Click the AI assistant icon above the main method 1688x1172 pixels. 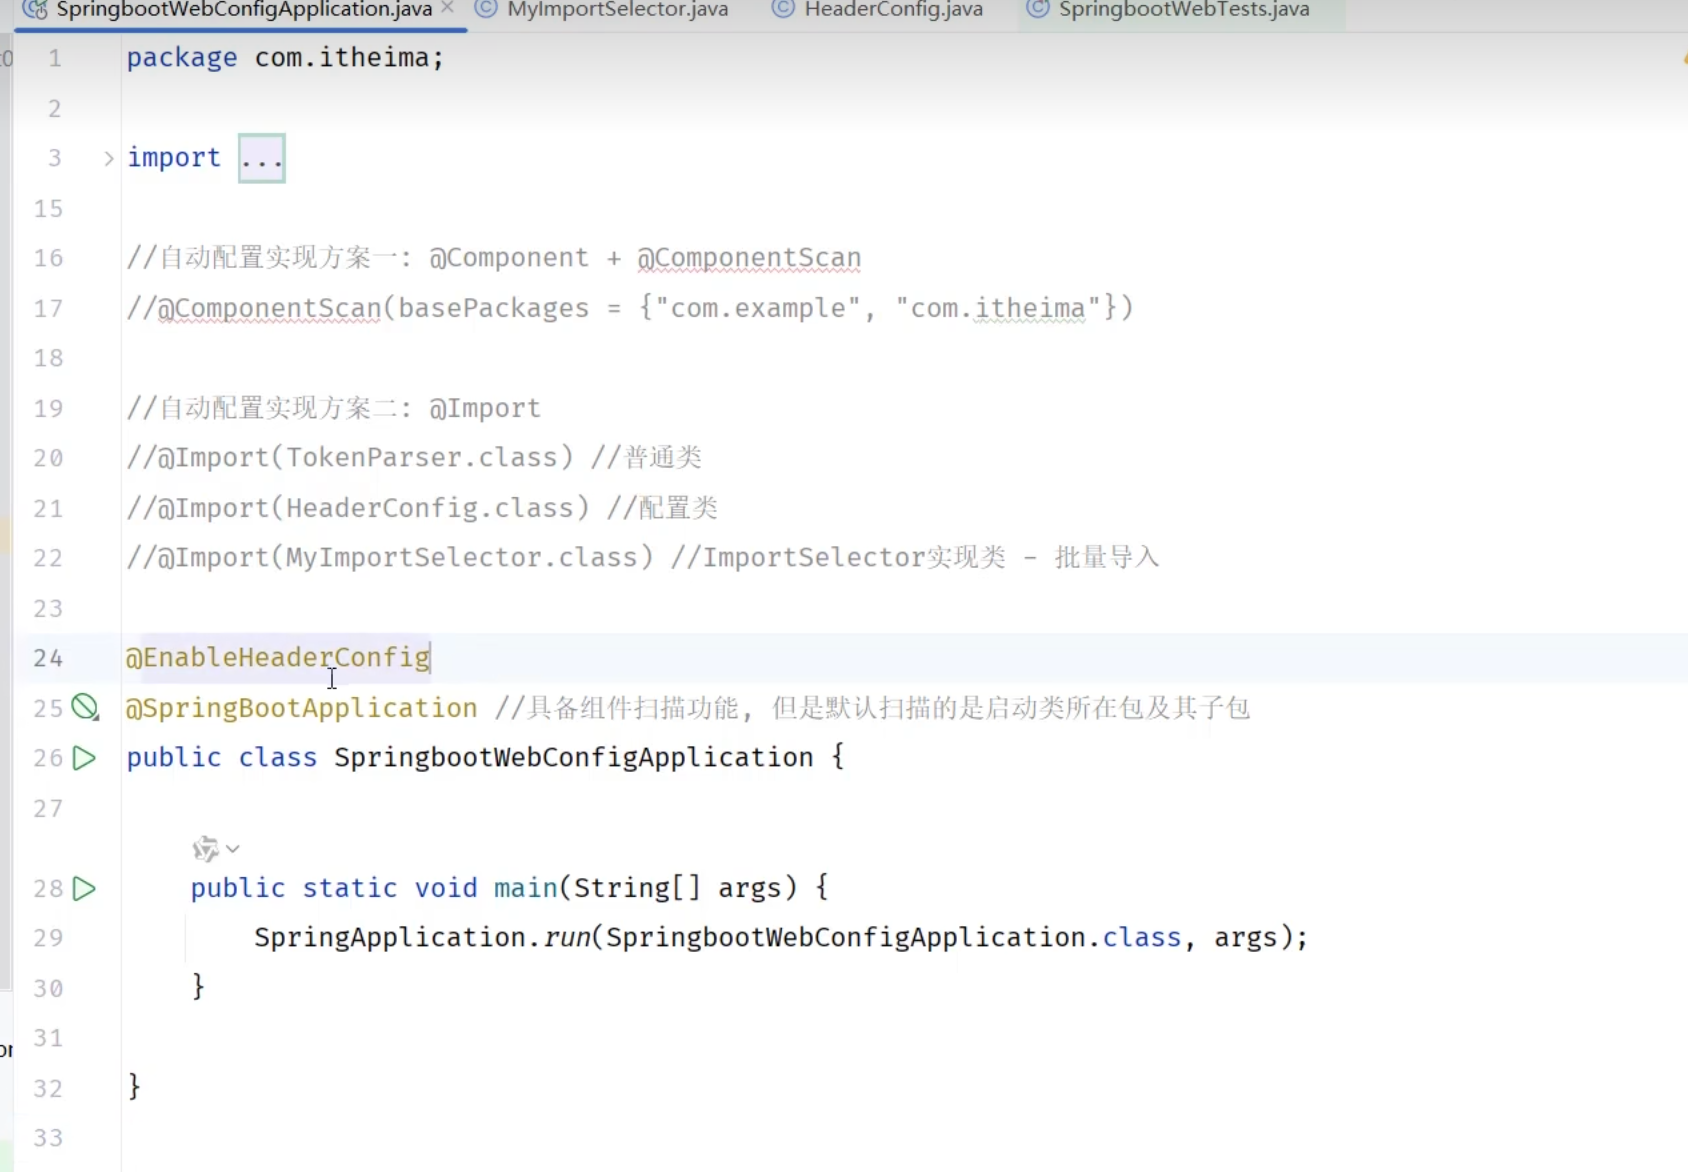(x=205, y=849)
